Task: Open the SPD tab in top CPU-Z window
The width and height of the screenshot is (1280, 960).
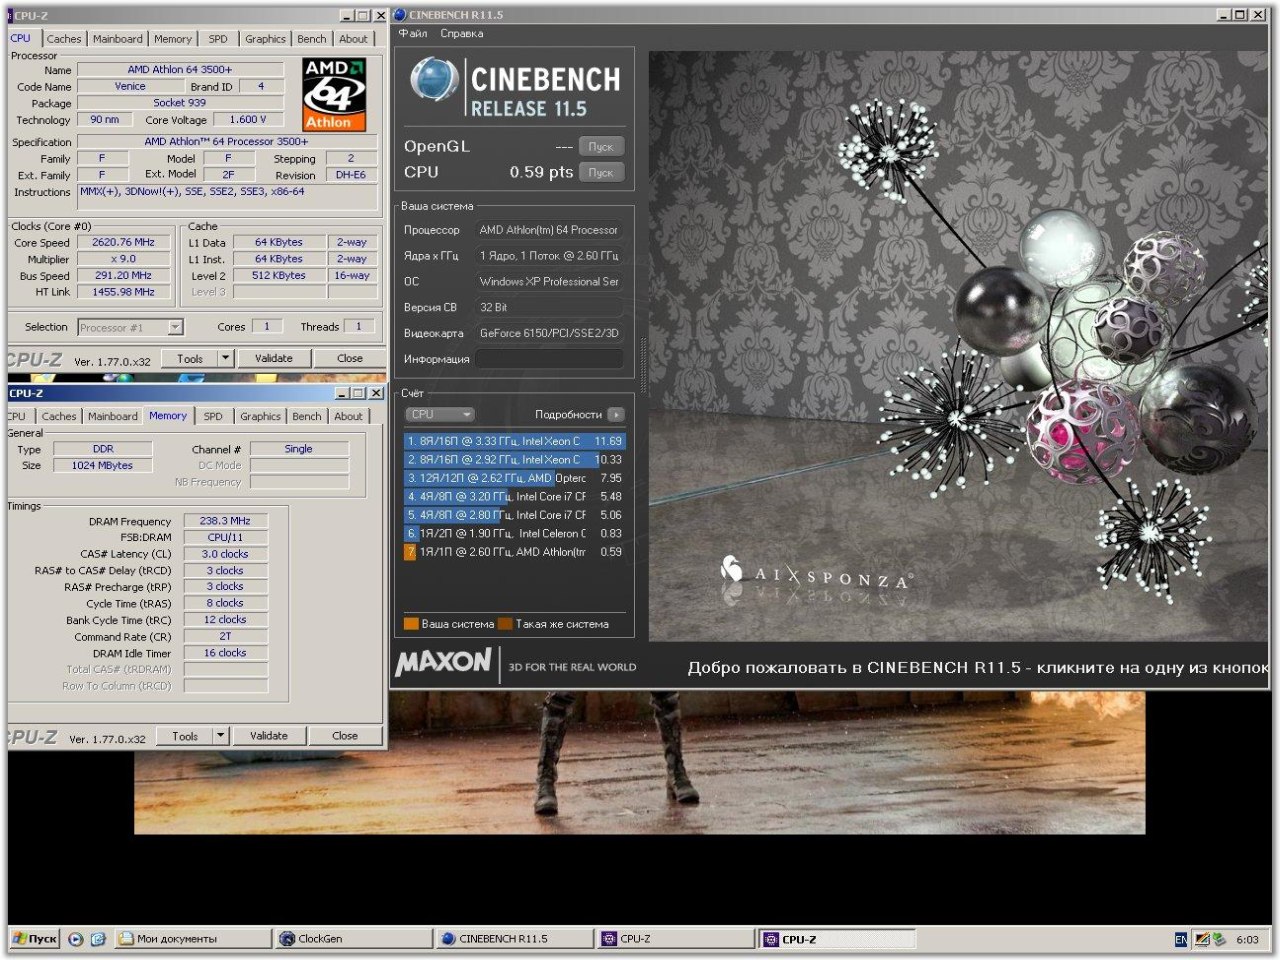Action: click(218, 39)
